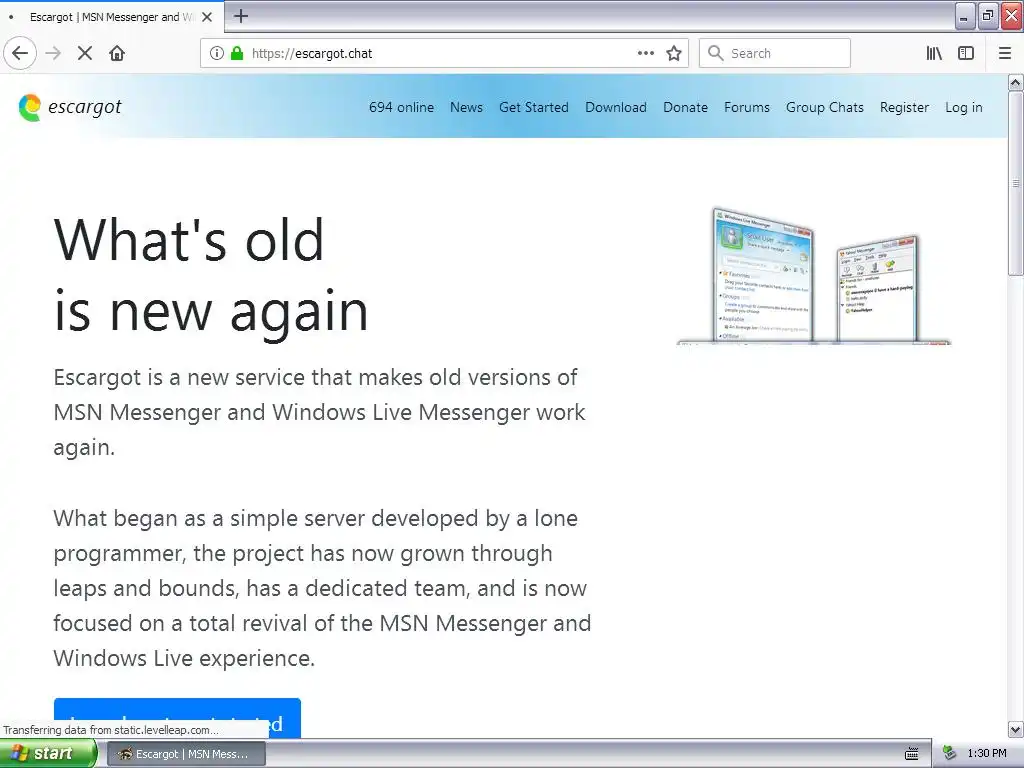Open the Library bookshelf icon
Viewport: 1024px width, 768px height.
click(x=934, y=53)
